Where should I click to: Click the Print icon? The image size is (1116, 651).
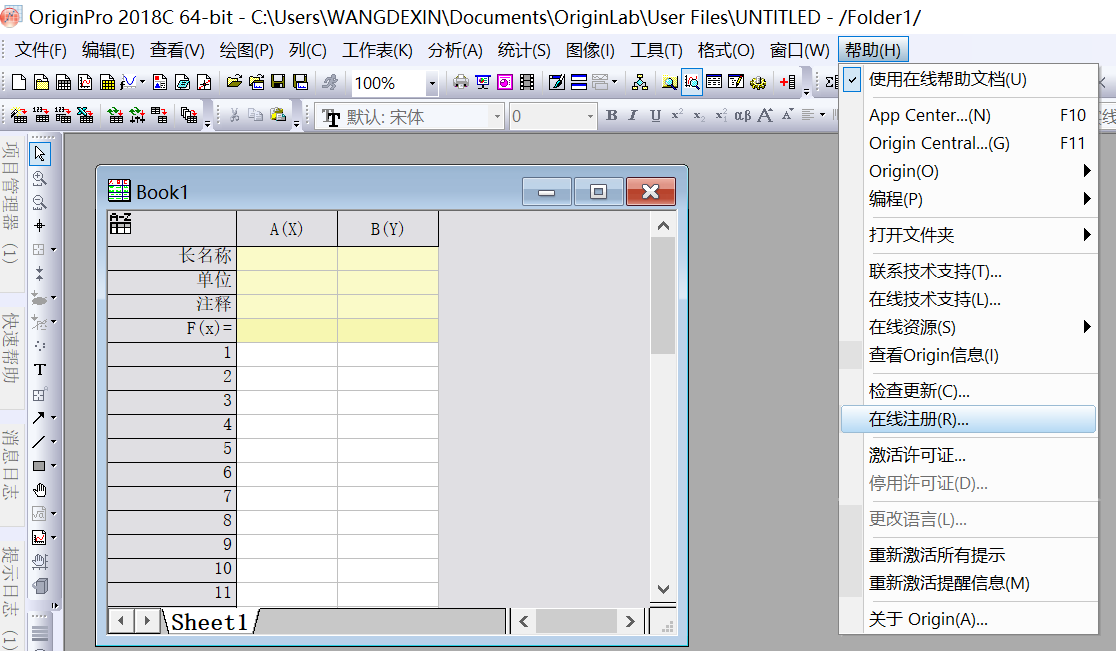tap(460, 83)
